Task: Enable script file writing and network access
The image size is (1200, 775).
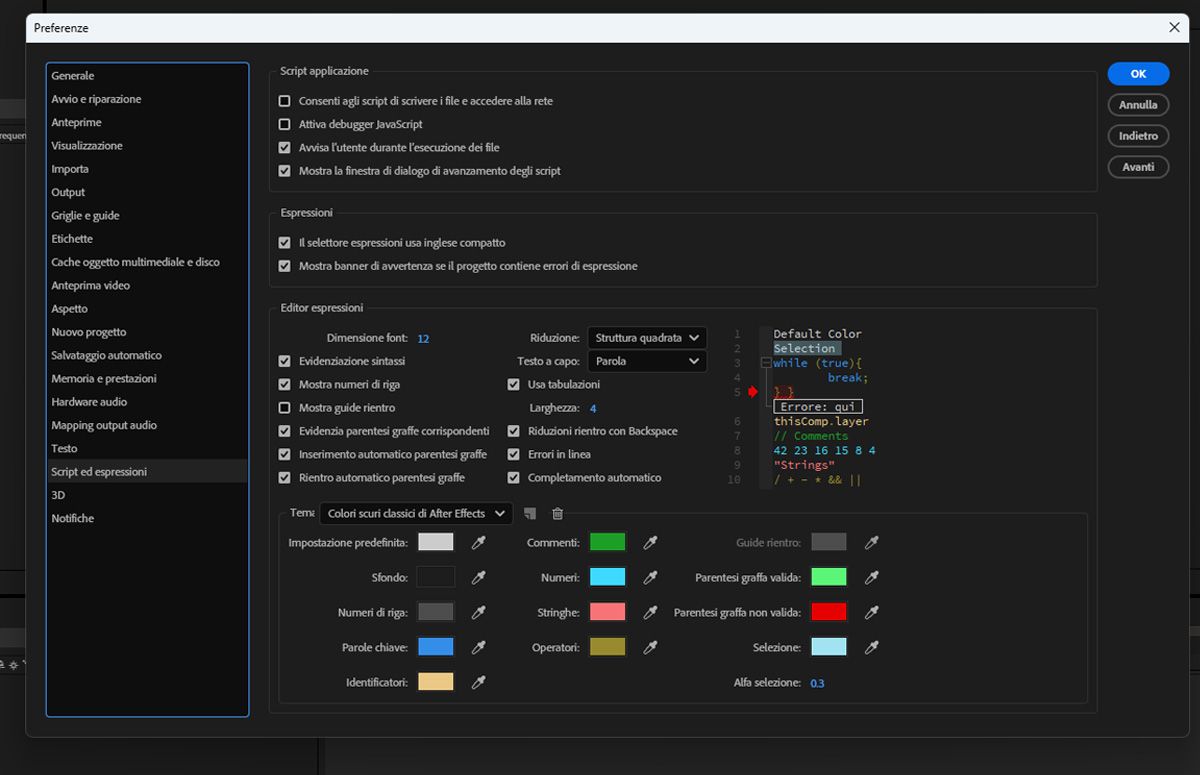Action: (285, 101)
